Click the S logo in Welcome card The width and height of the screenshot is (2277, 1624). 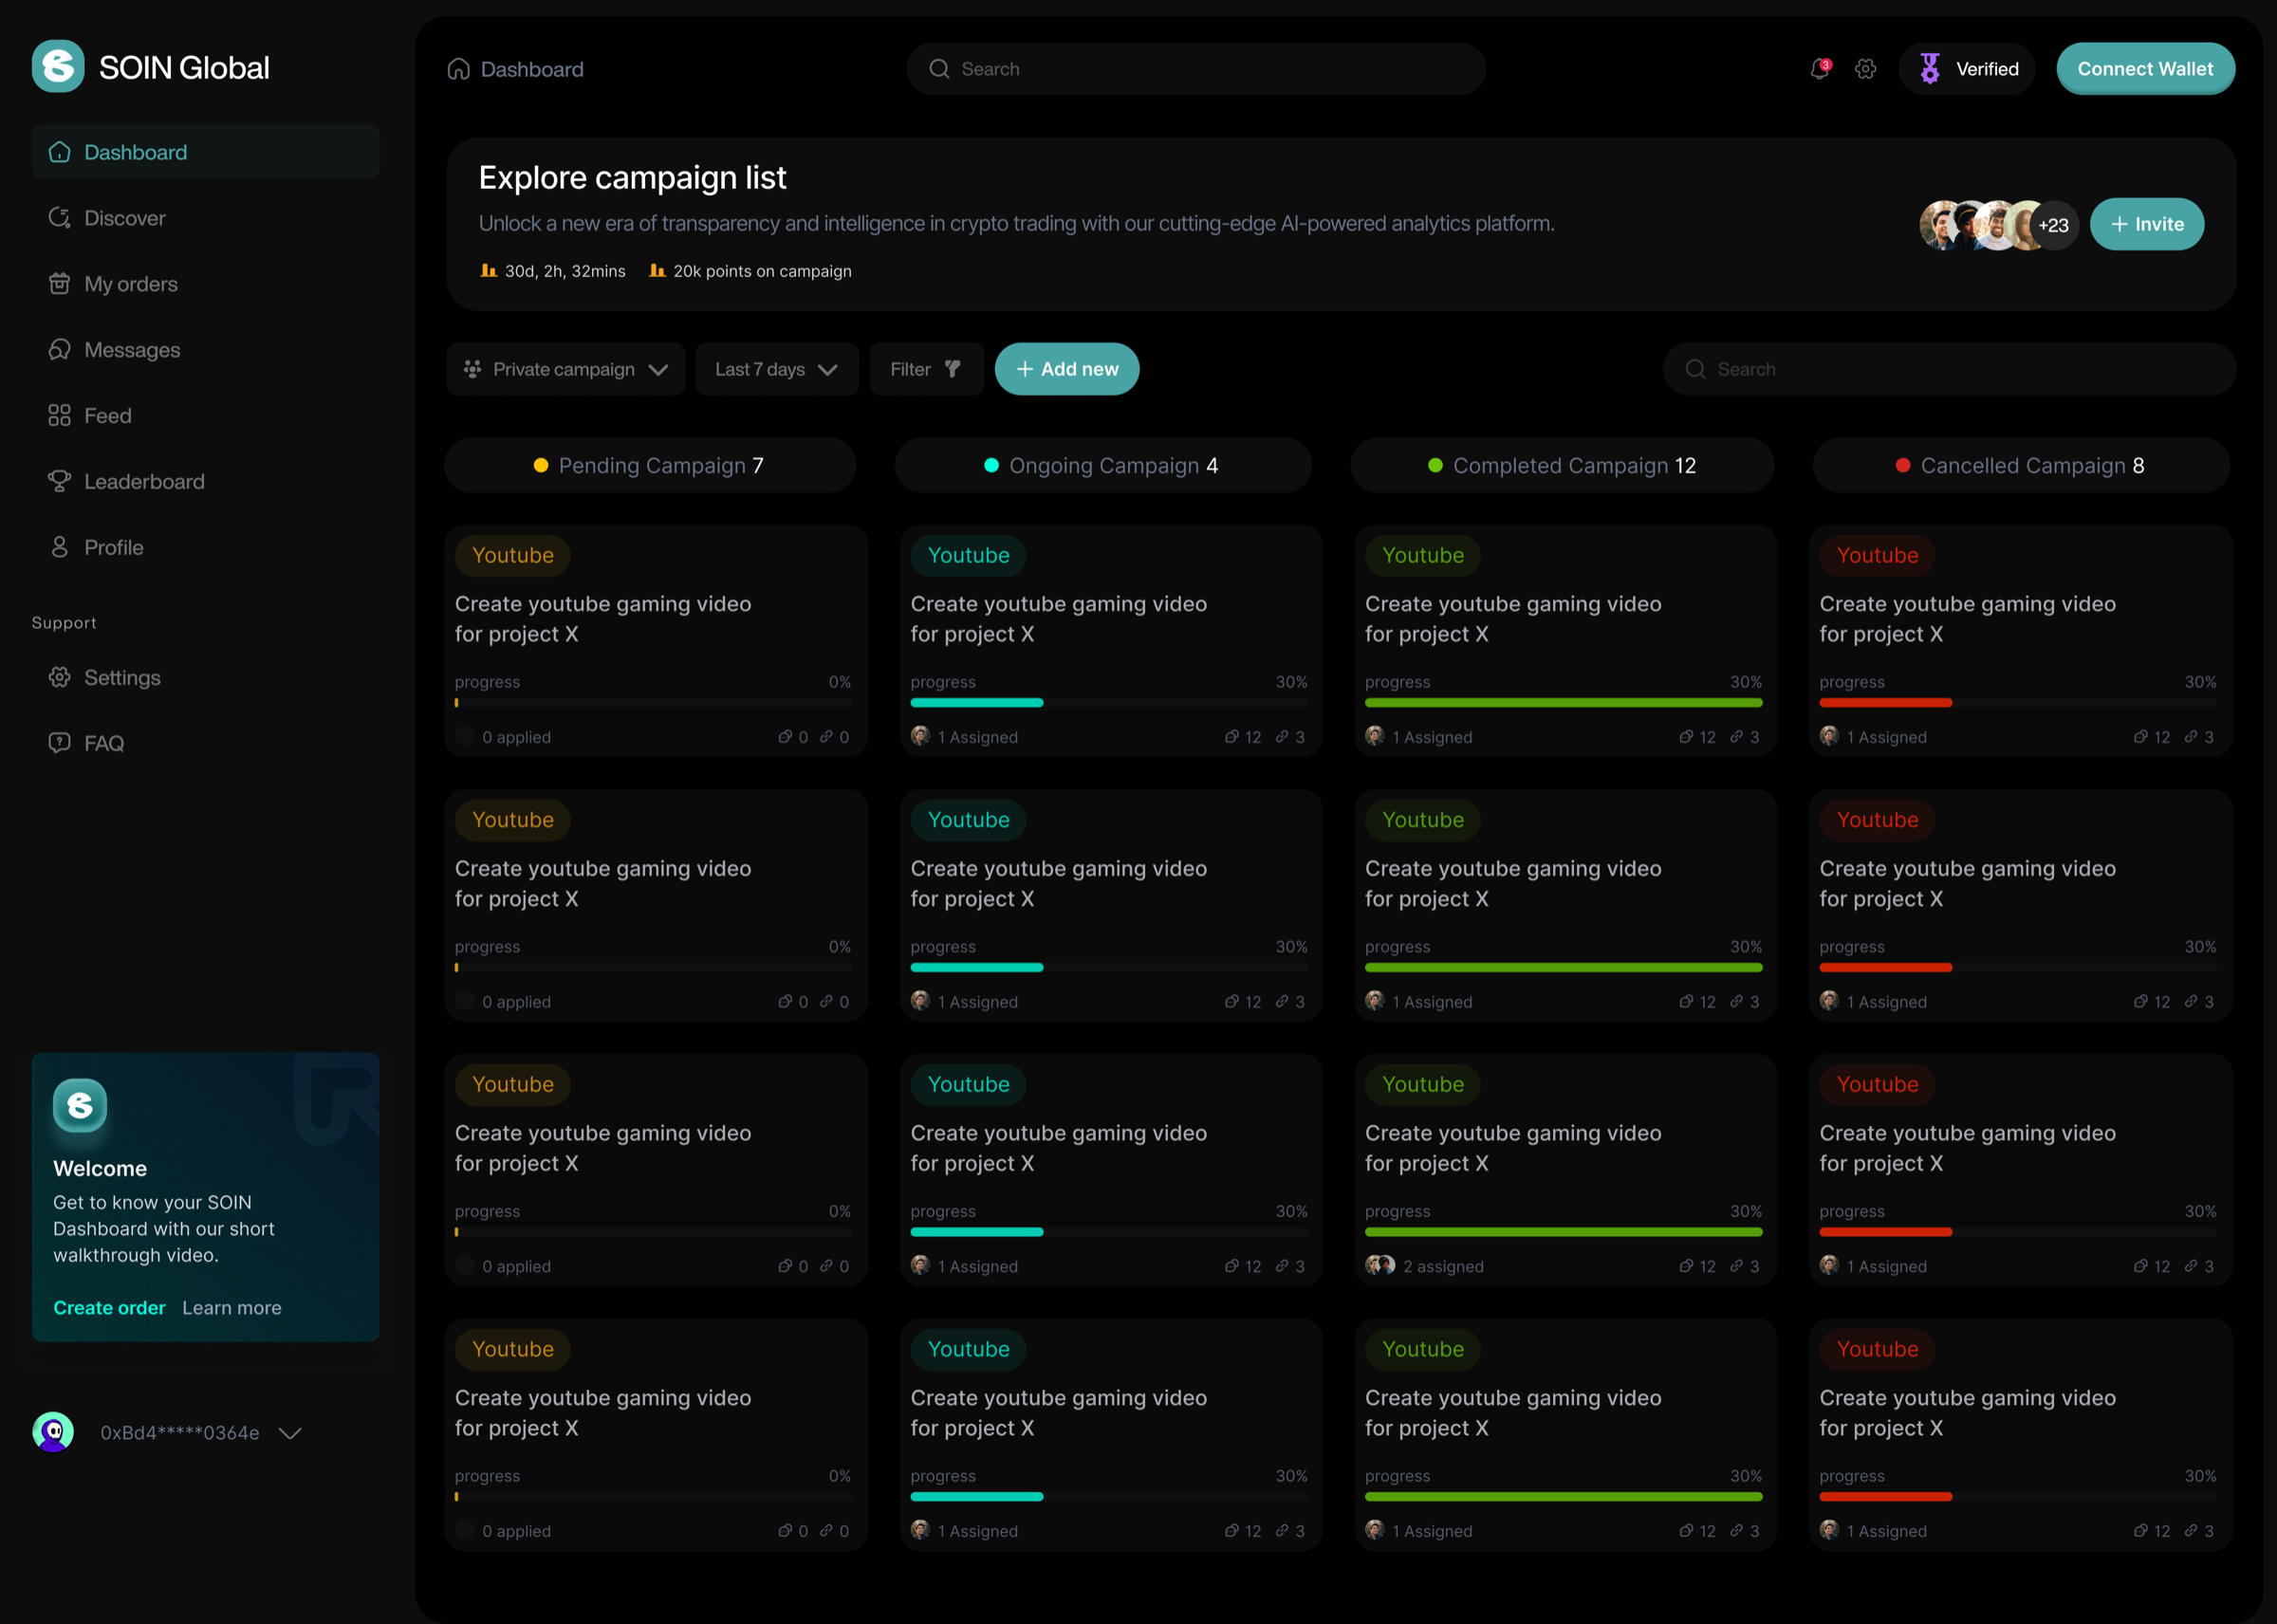click(80, 1105)
